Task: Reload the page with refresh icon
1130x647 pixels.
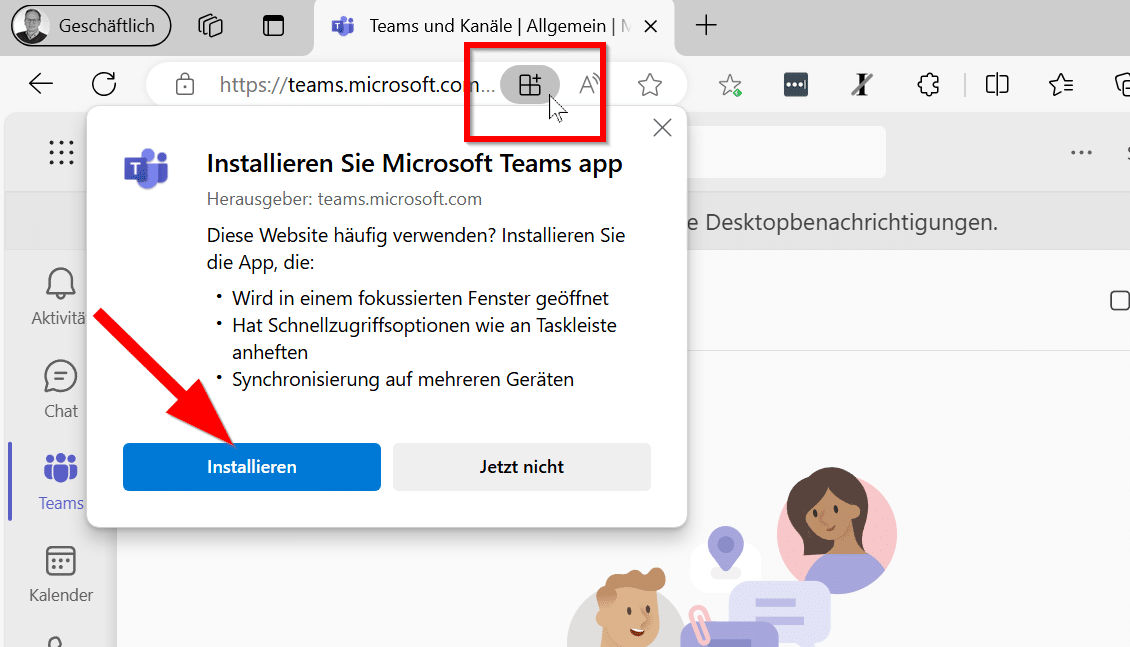Action: [x=104, y=84]
